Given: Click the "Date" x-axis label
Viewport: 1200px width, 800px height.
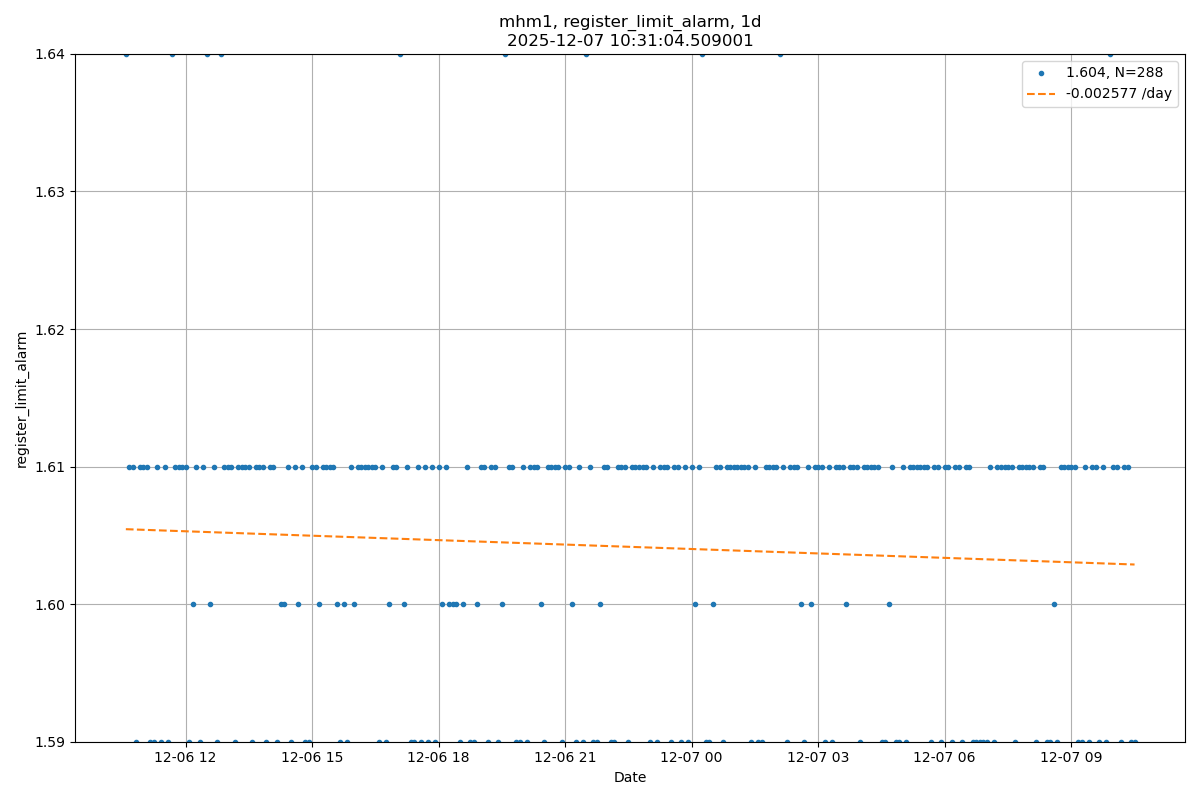Looking at the screenshot, I should [x=630, y=778].
